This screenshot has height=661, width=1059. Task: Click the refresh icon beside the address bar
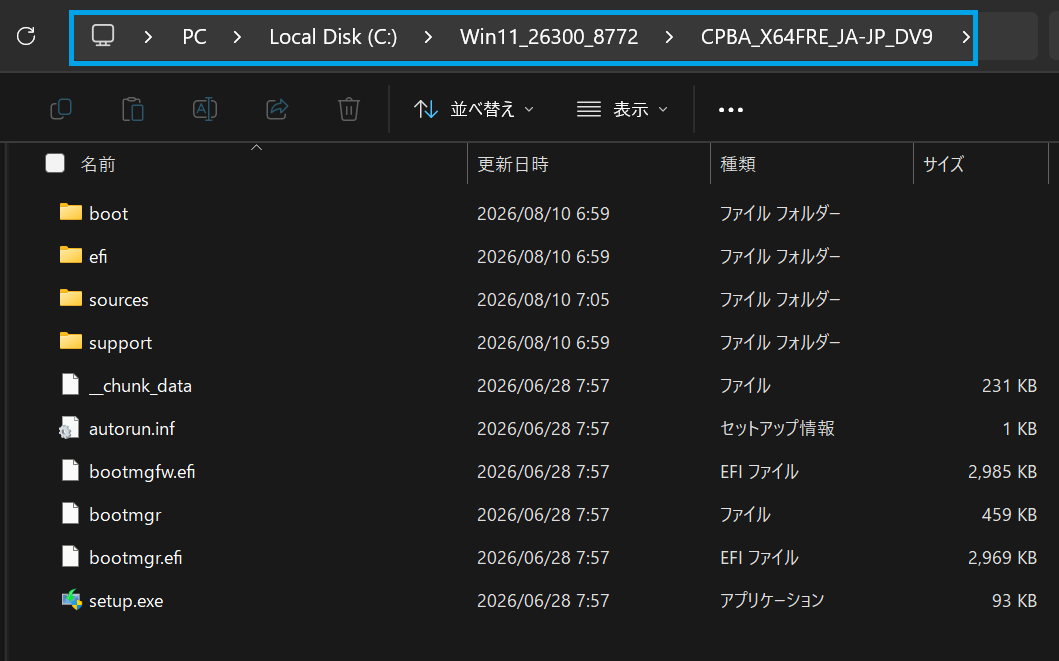click(26, 36)
